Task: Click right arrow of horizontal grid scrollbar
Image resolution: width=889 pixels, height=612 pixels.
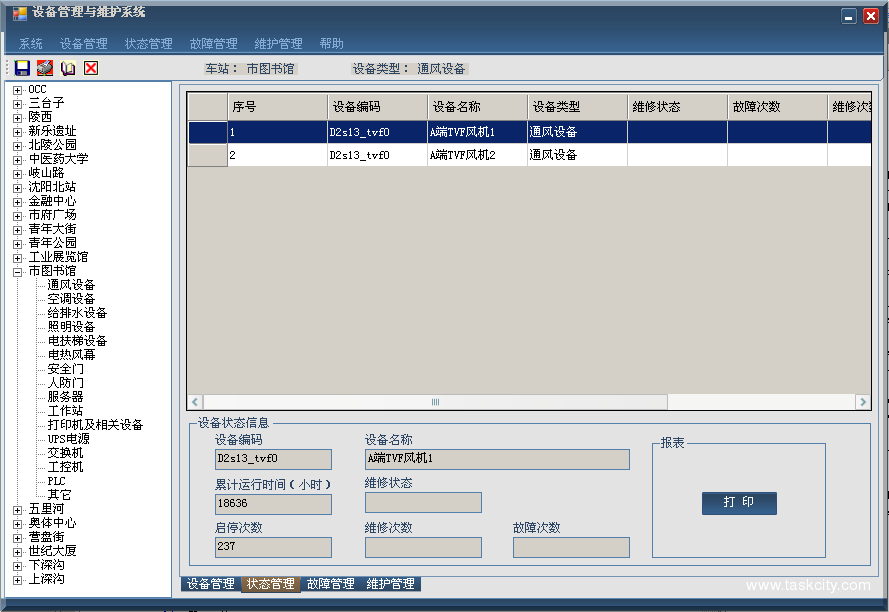Action: [862, 402]
